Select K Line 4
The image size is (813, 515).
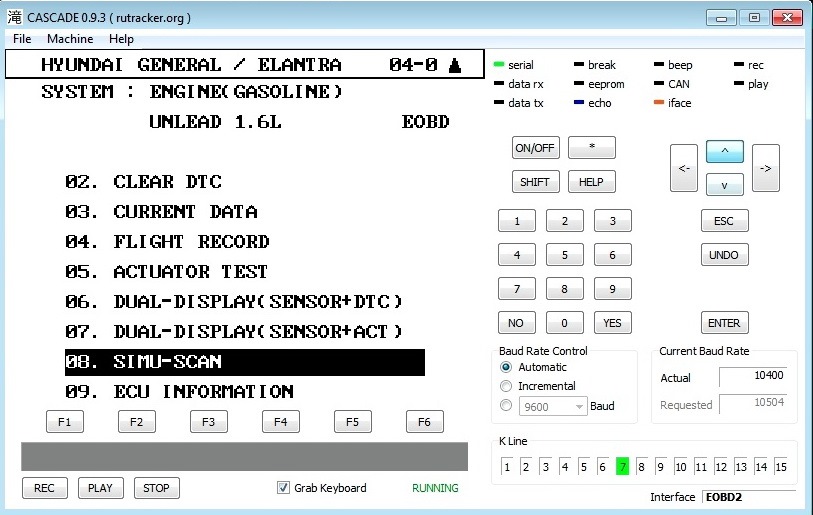(565, 467)
